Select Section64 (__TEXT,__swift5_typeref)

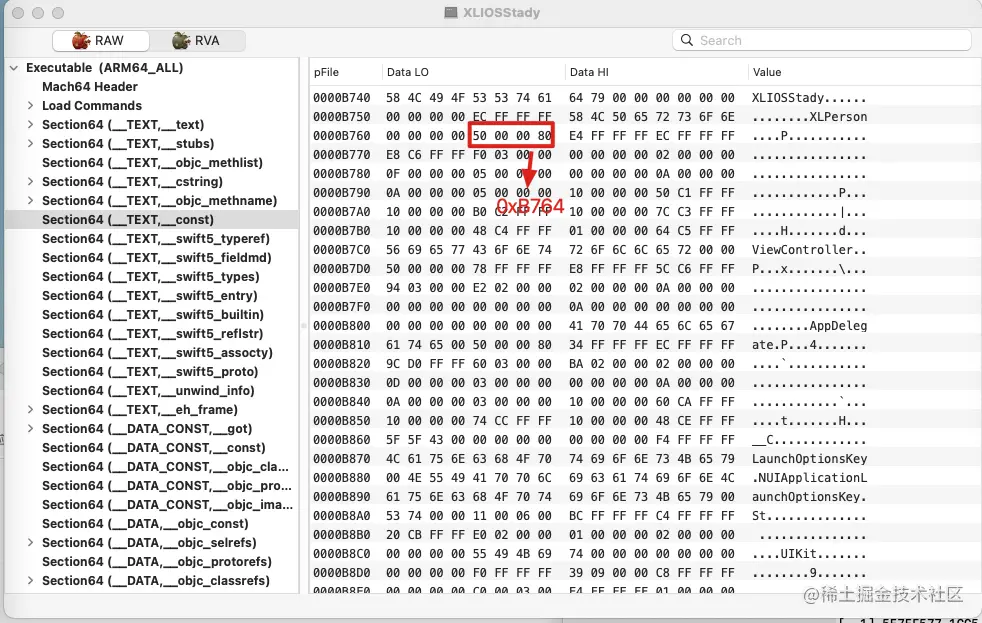click(x=156, y=239)
